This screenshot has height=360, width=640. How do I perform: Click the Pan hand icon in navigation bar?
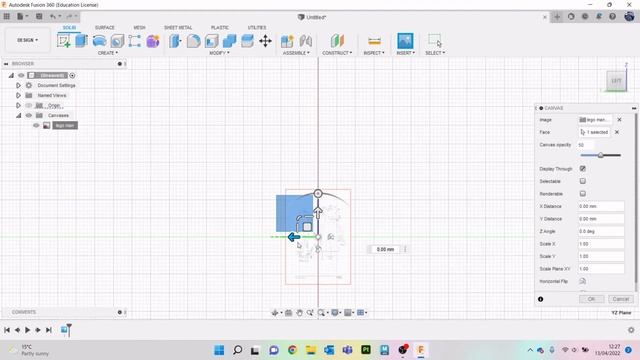tap(299, 313)
